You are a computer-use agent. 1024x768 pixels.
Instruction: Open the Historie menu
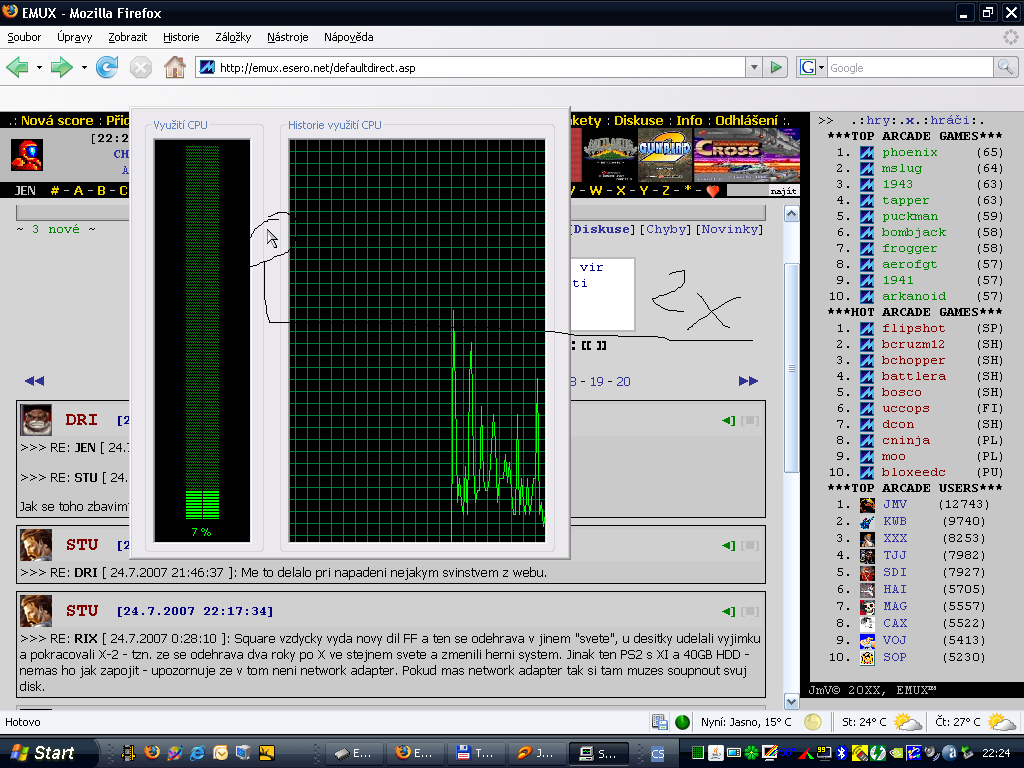[181, 37]
